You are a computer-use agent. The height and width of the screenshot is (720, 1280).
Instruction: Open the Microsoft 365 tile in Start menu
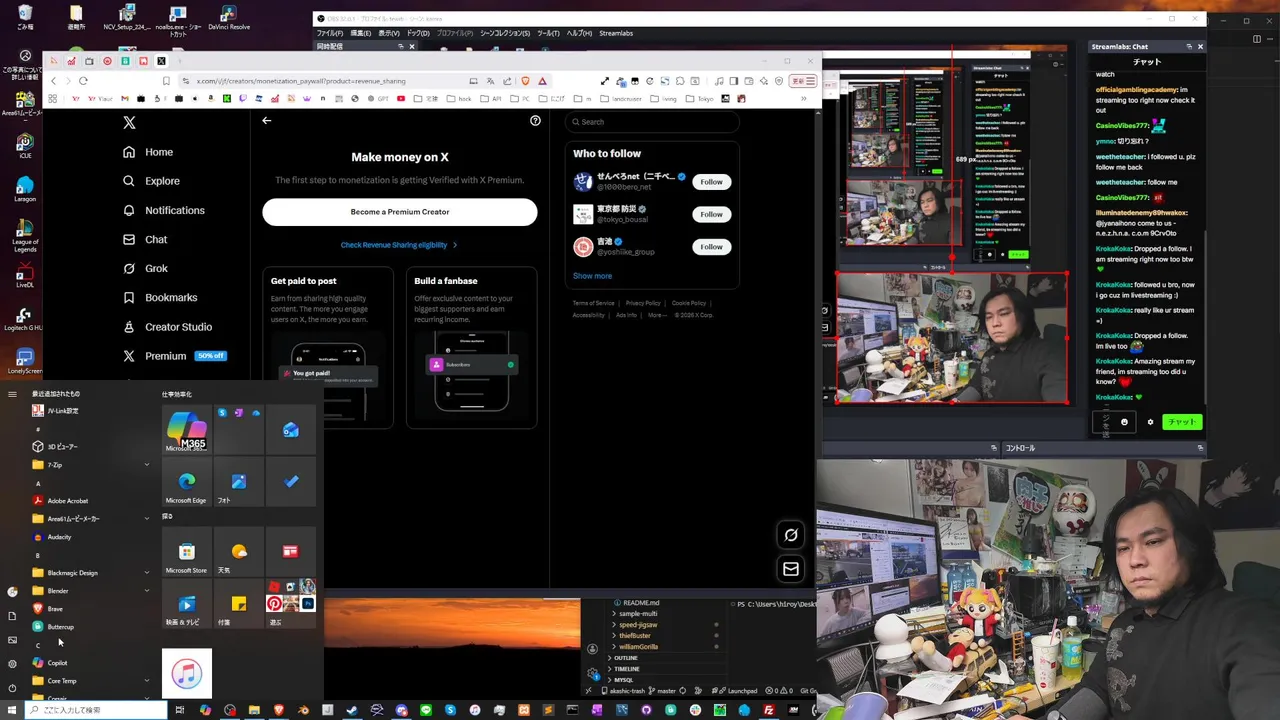(187, 430)
